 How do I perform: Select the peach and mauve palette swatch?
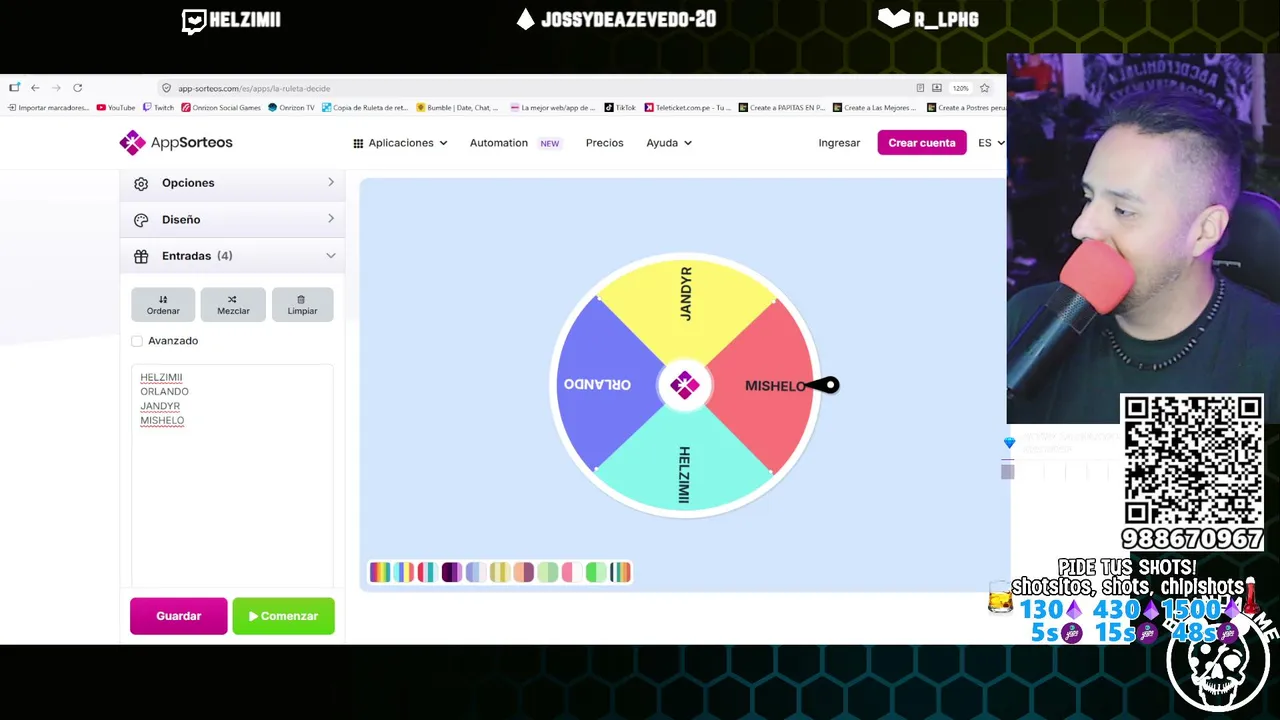point(524,572)
